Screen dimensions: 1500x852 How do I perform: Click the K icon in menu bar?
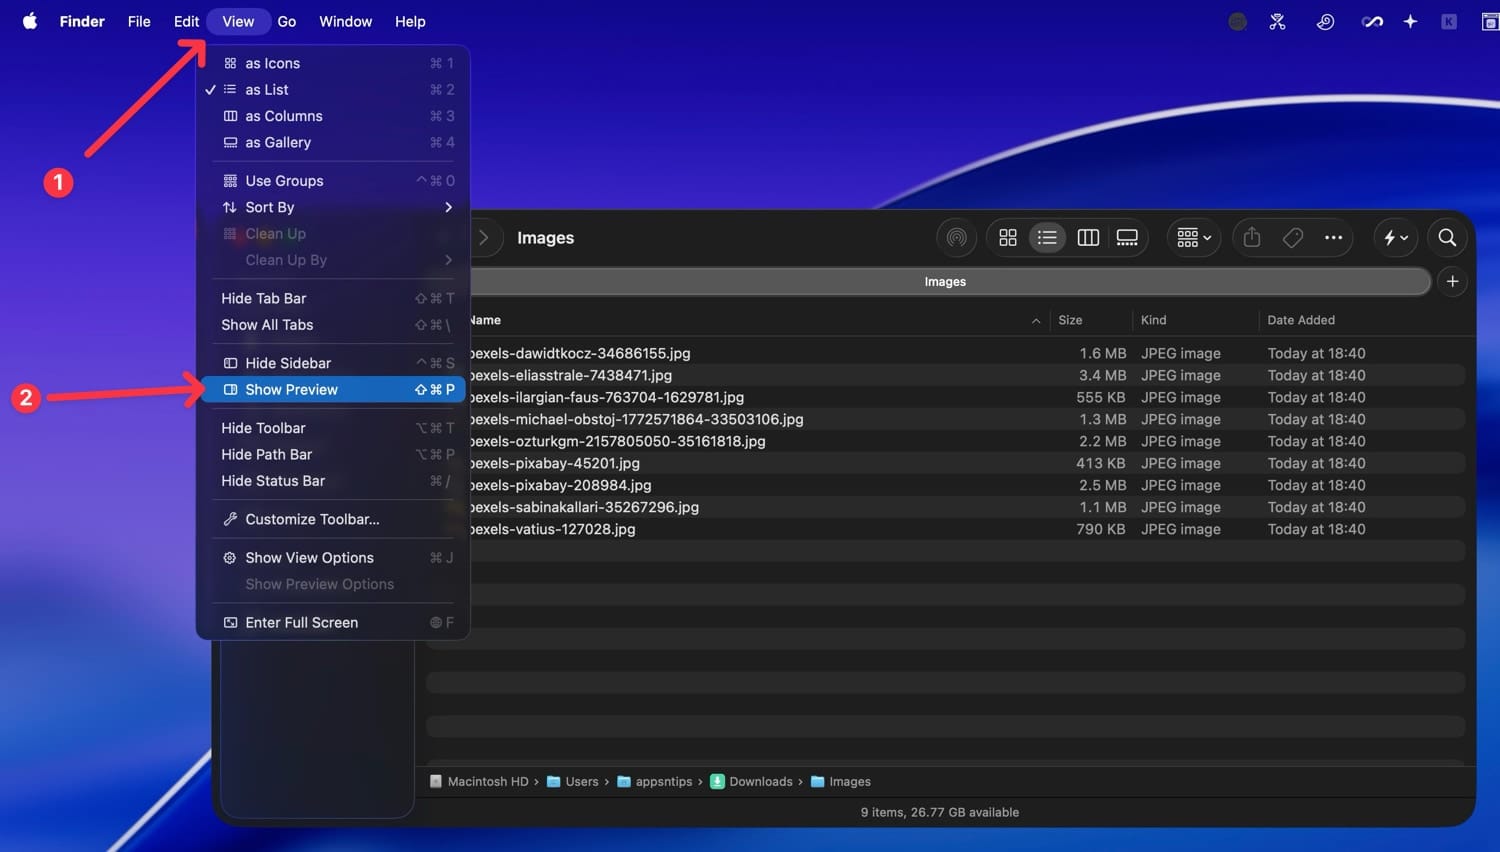click(1449, 21)
